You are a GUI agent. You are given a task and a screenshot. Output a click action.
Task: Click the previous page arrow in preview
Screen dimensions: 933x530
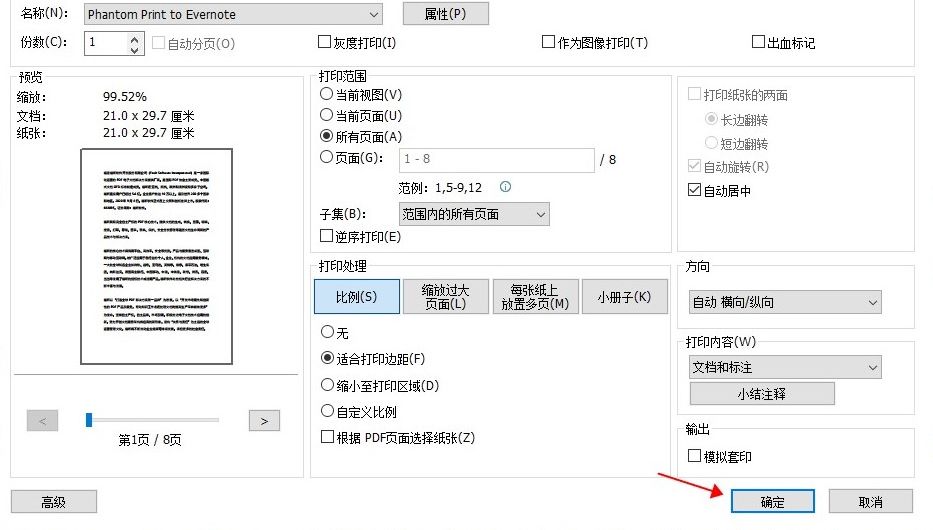tap(42, 421)
